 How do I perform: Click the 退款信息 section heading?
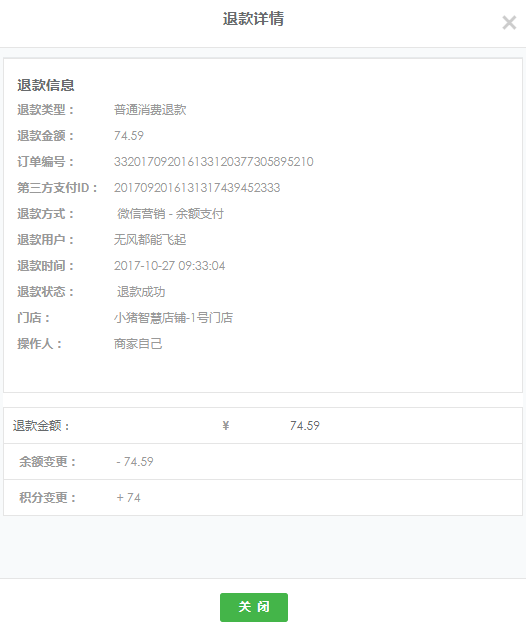point(46,85)
